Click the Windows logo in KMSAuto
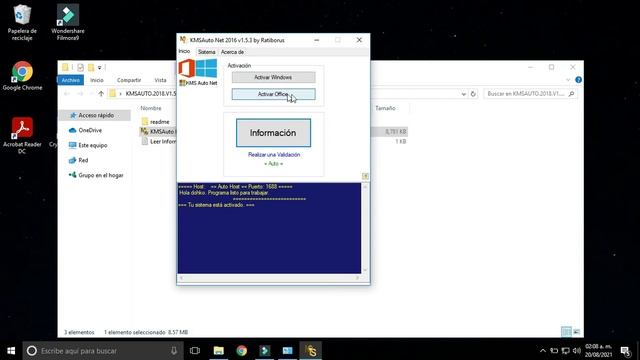 (207, 68)
